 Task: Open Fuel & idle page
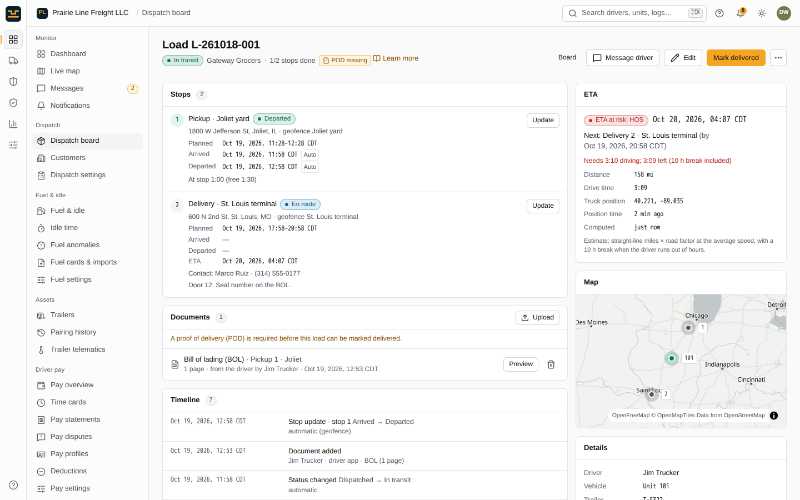(x=87, y=211)
